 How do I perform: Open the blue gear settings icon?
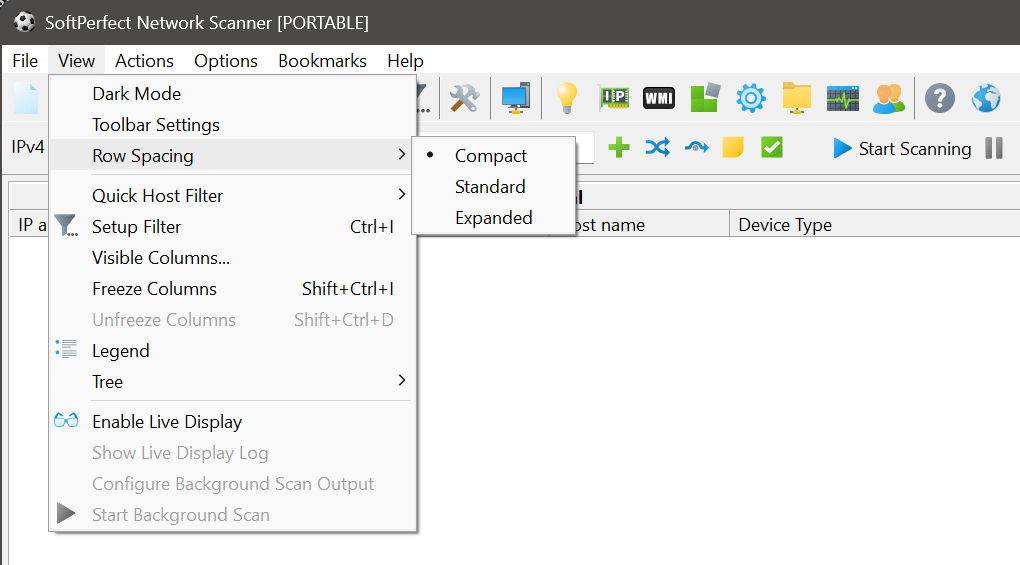(751, 99)
